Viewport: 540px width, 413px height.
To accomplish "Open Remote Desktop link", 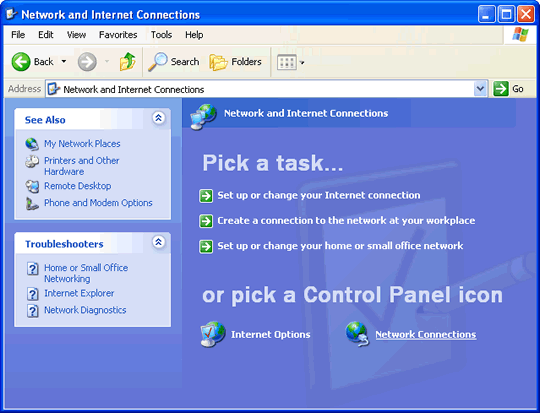I will pyautogui.click(x=77, y=186).
